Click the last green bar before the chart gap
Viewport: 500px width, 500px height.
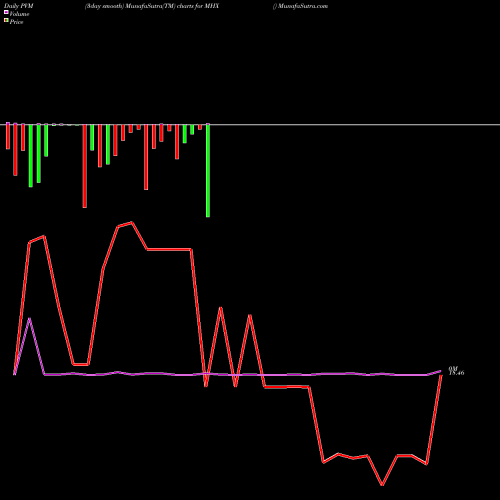[x=208, y=171]
